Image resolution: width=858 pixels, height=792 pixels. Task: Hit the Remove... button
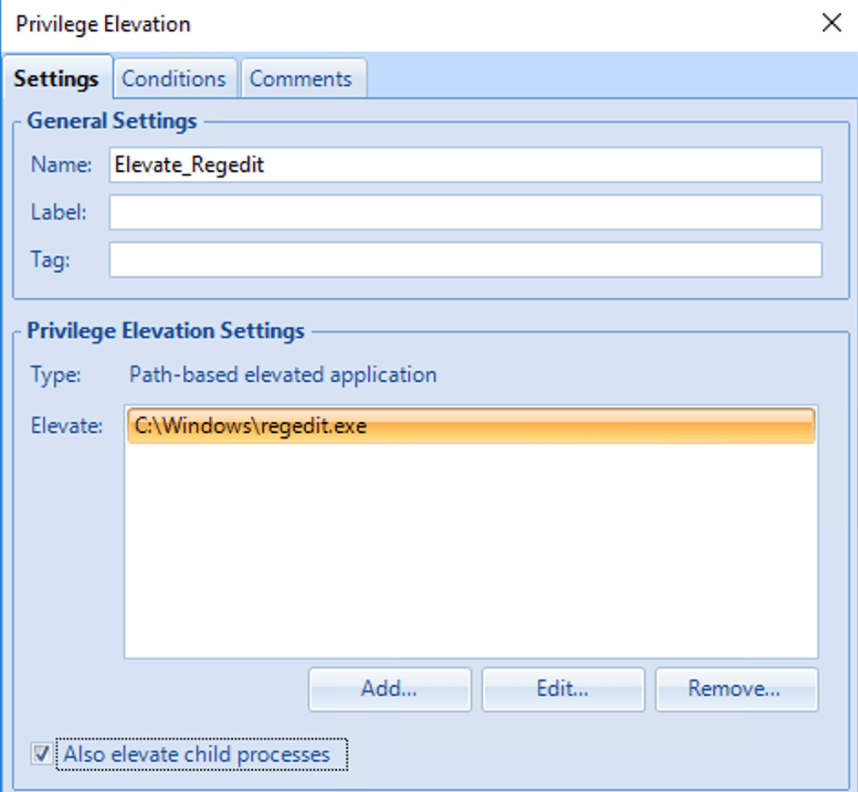(736, 689)
